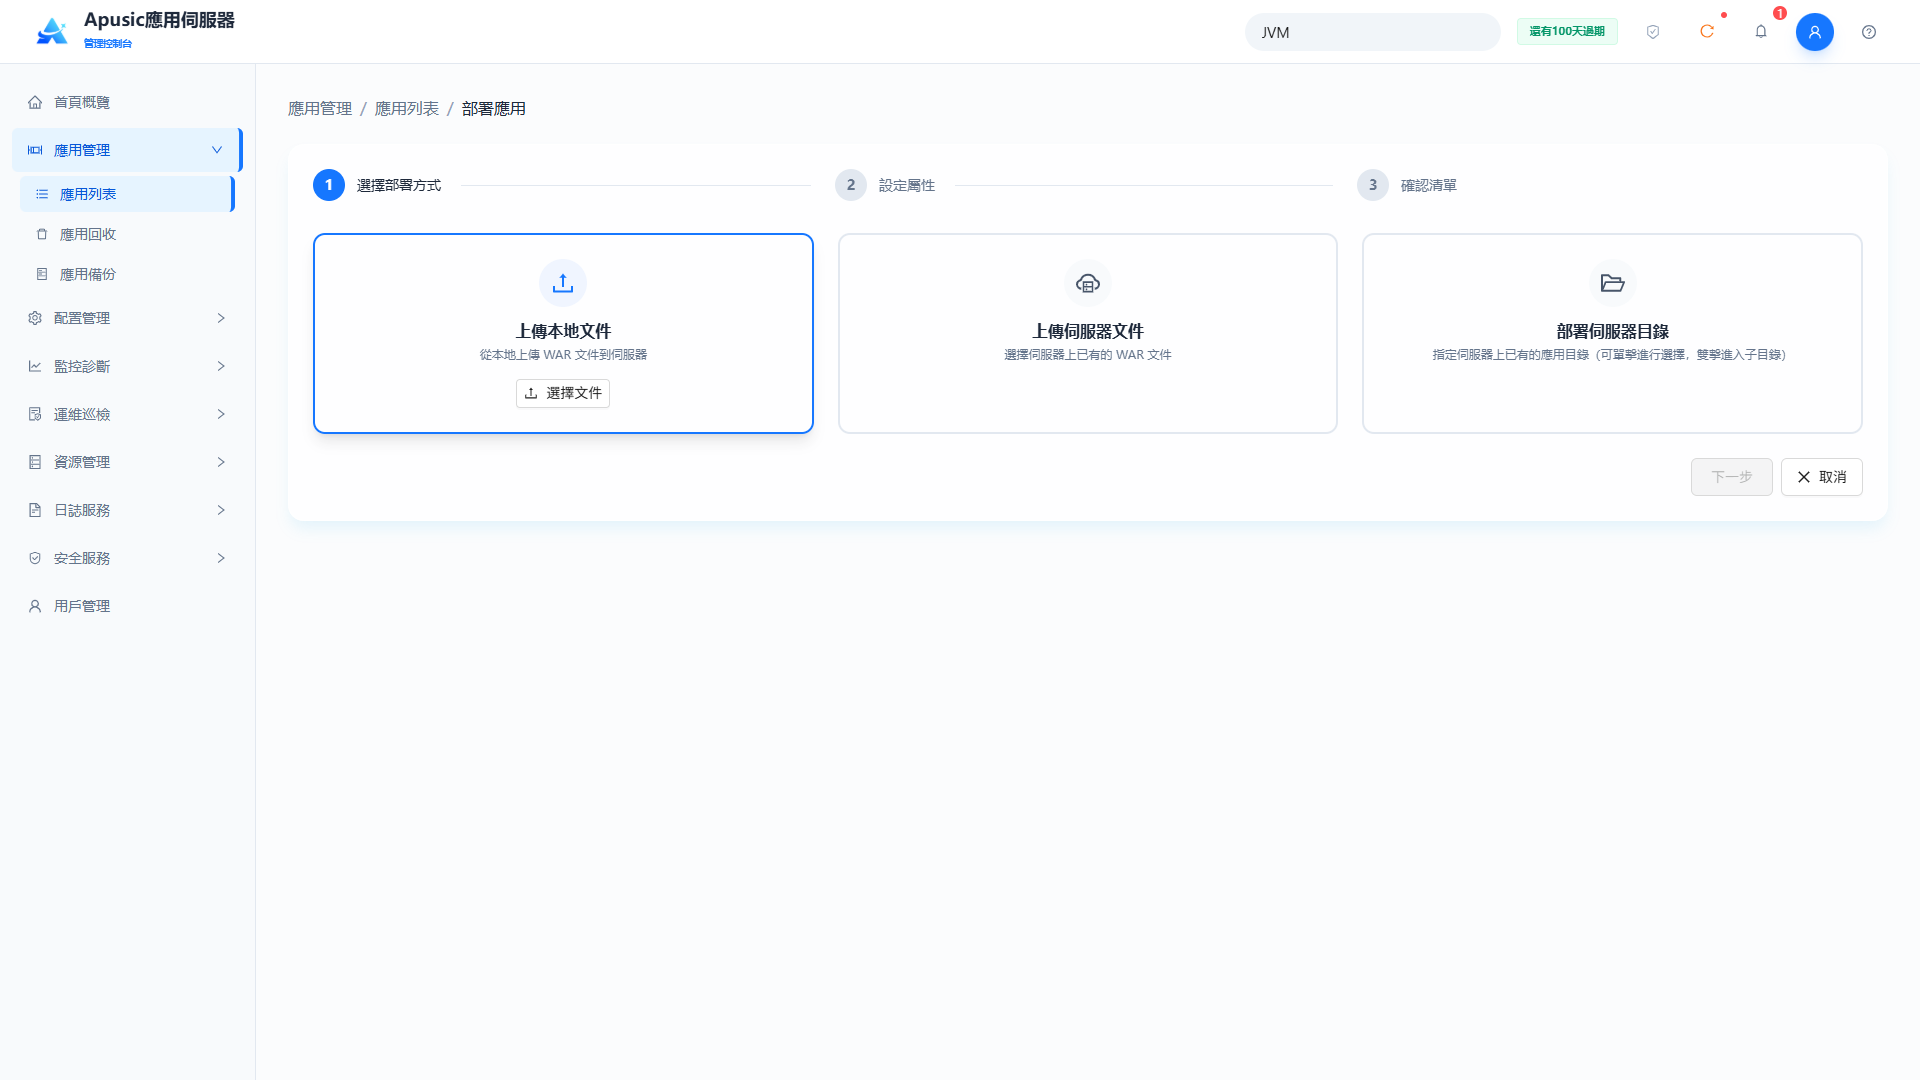Click the 還有100天過期 license badge
This screenshot has height=1080, width=1920.
click(1567, 32)
